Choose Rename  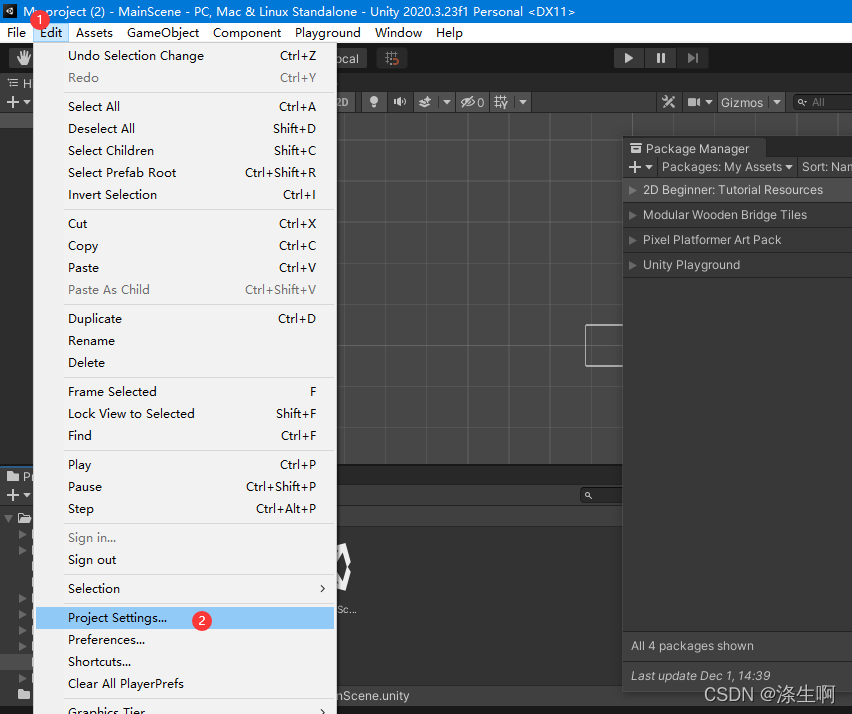pos(185,341)
